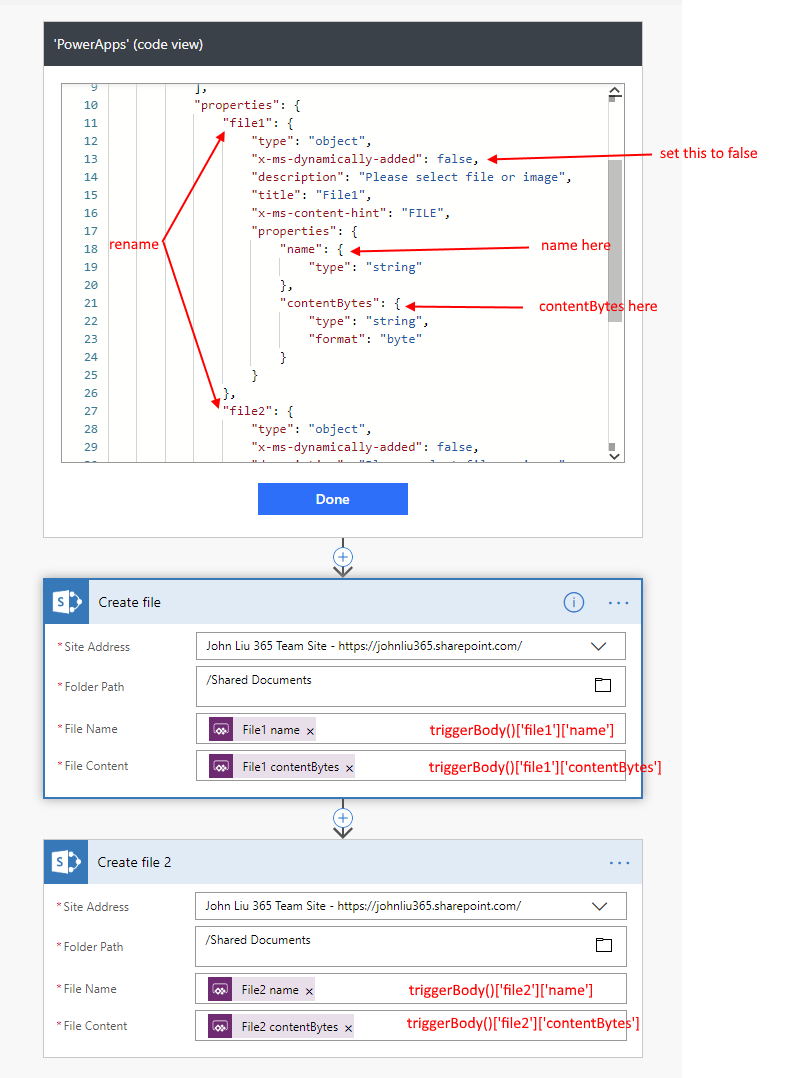Click the SharePoint icon on Create file
The image size is (800, 1078).
[x=67, y=602]
